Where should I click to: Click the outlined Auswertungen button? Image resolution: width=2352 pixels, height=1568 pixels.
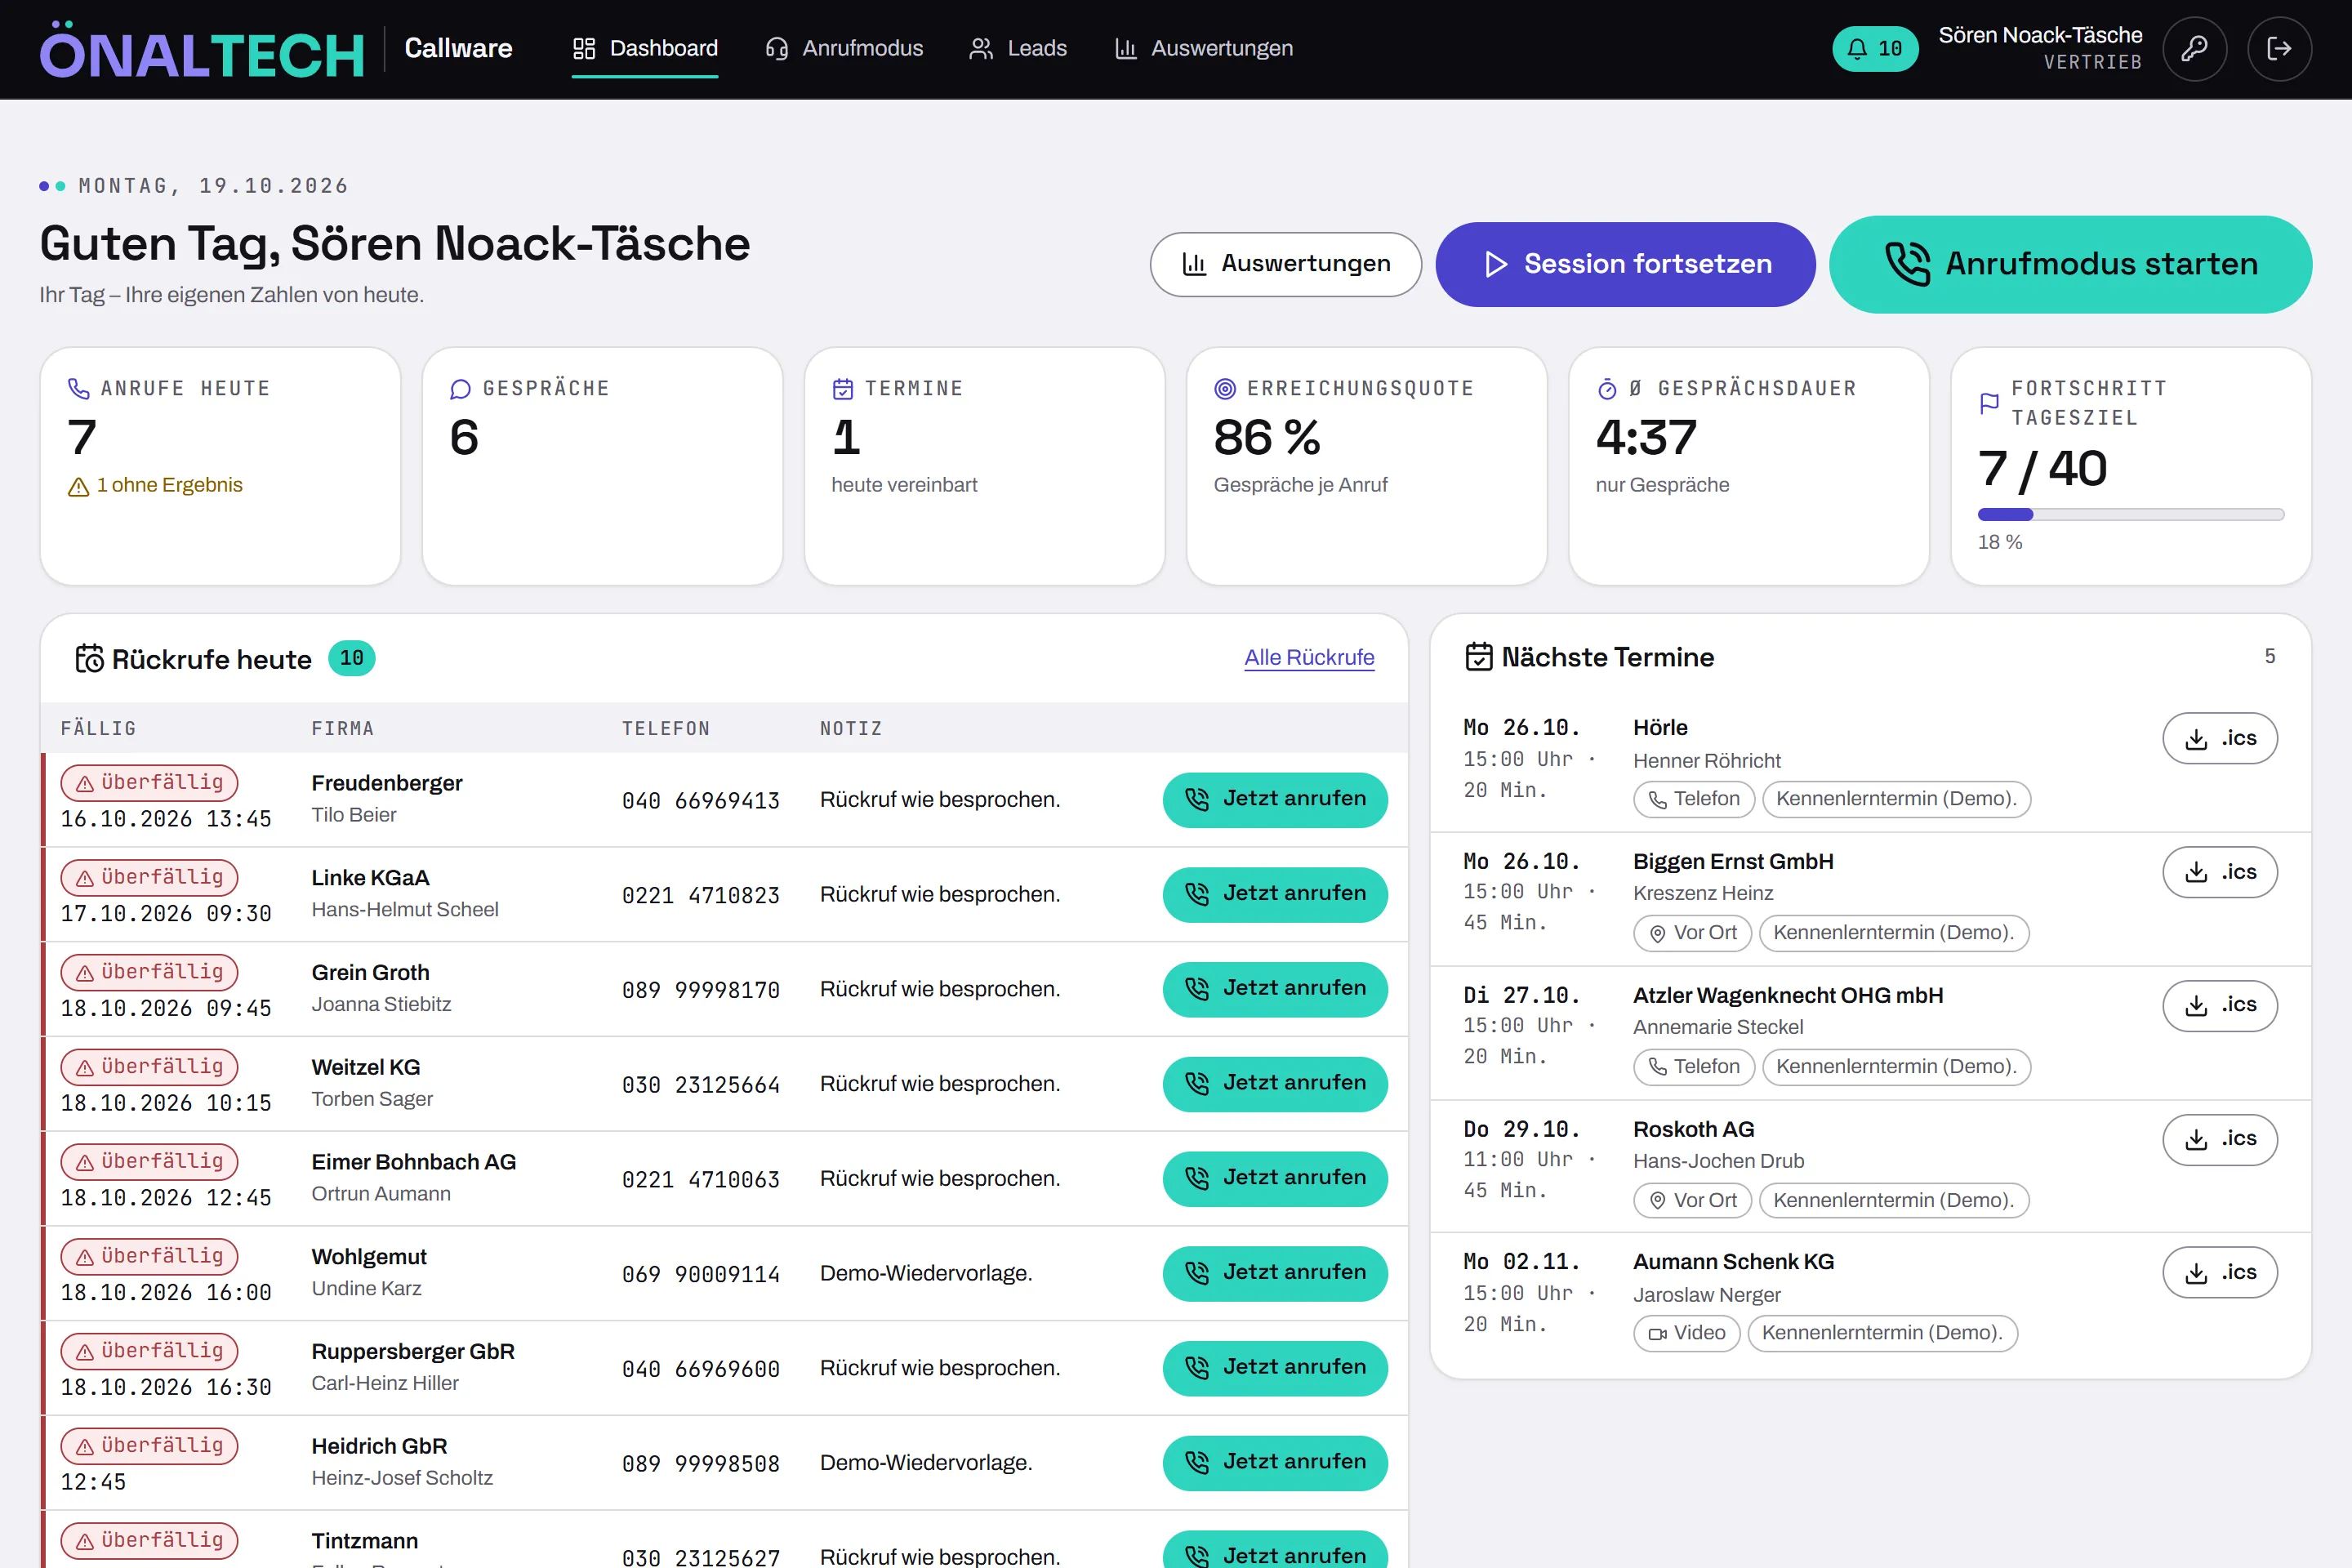1285,264
